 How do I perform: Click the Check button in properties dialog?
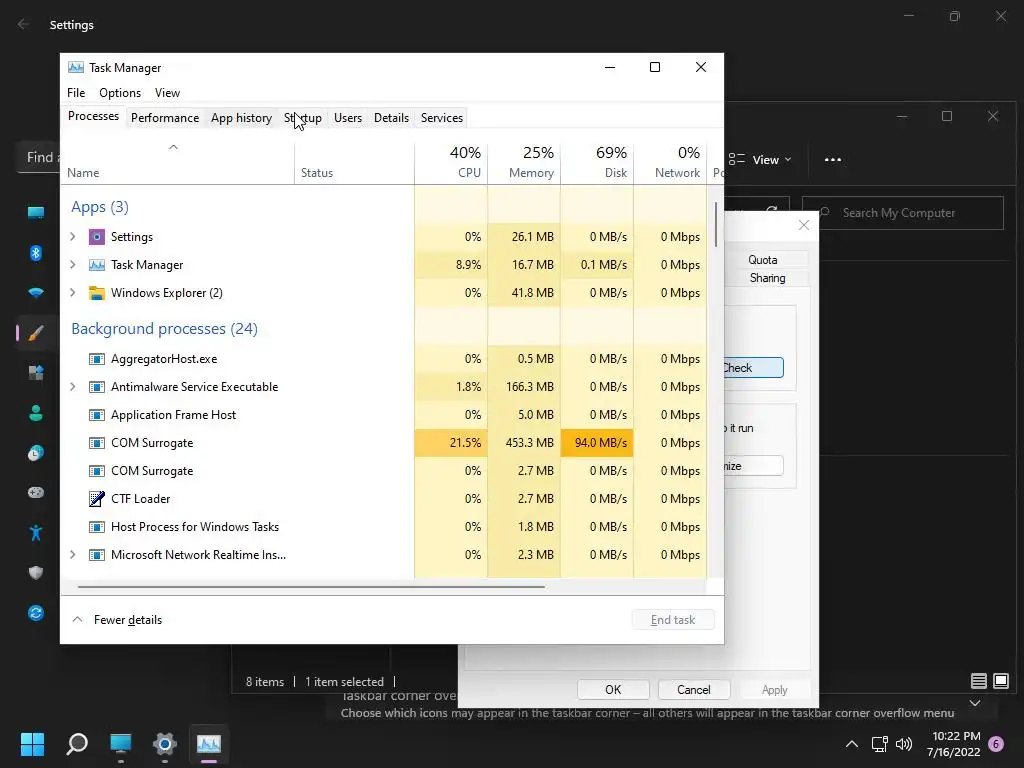pos(754,368)
